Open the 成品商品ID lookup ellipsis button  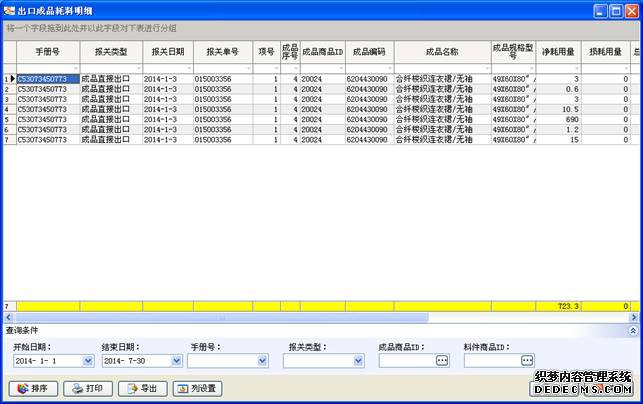[442, 361]
